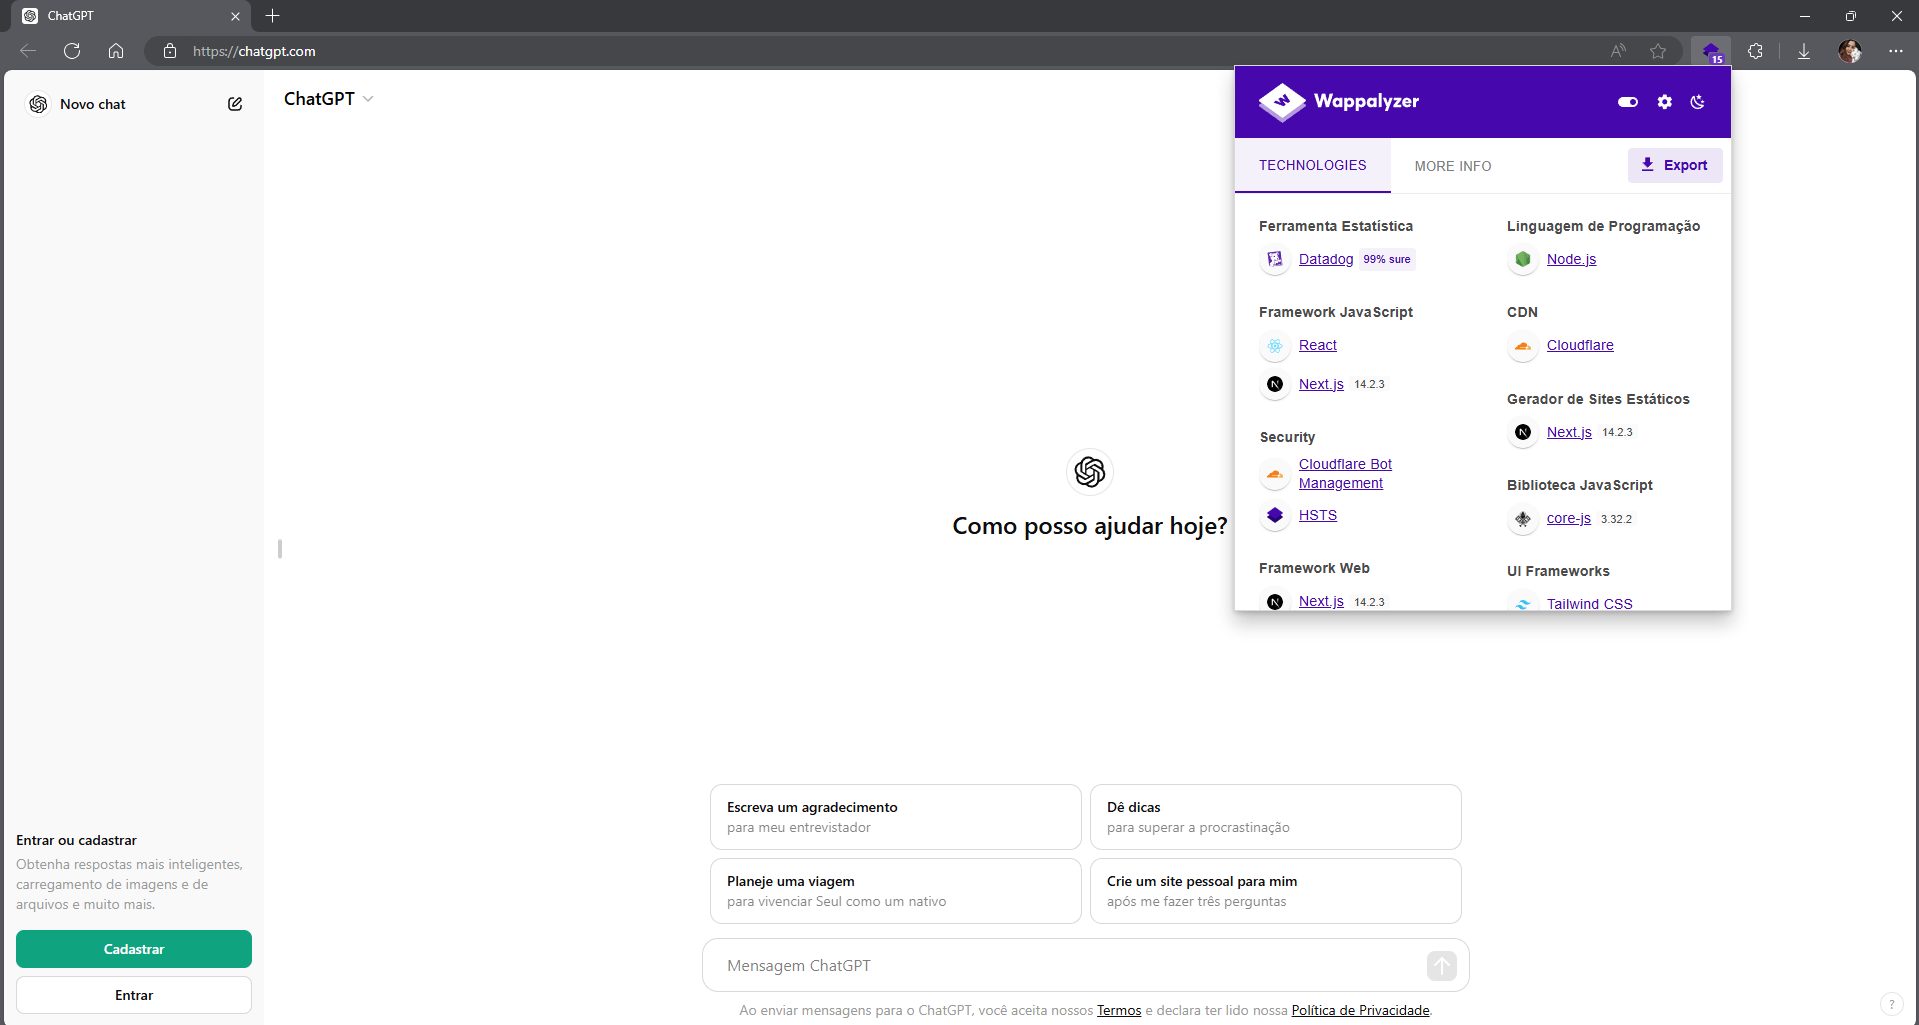Click the React atom icon

click(x=1275, y=346)
